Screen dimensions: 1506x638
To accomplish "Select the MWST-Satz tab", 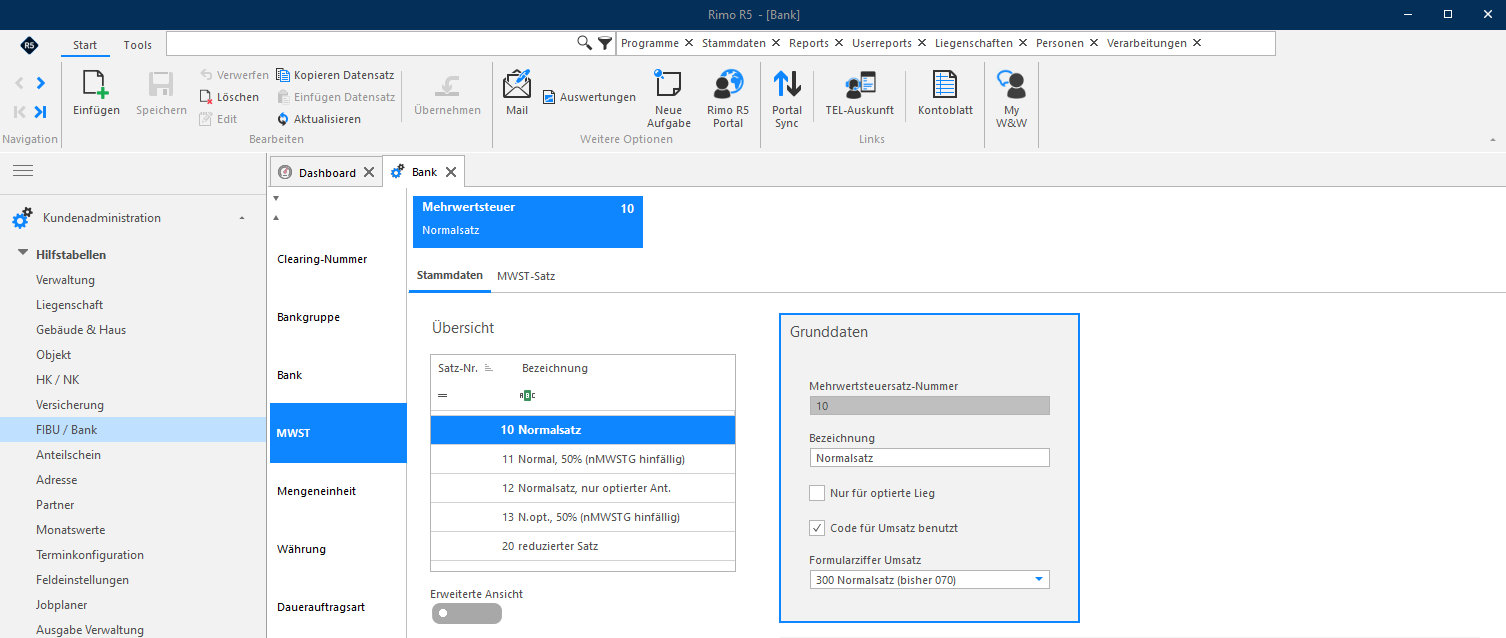I will click(x=526, y=275).
